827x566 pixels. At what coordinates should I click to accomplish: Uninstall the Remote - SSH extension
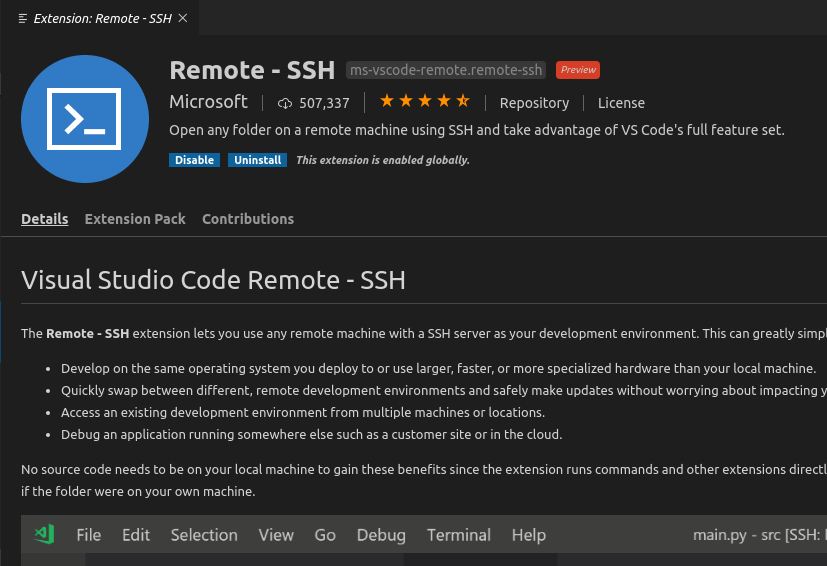click(257, 160)
